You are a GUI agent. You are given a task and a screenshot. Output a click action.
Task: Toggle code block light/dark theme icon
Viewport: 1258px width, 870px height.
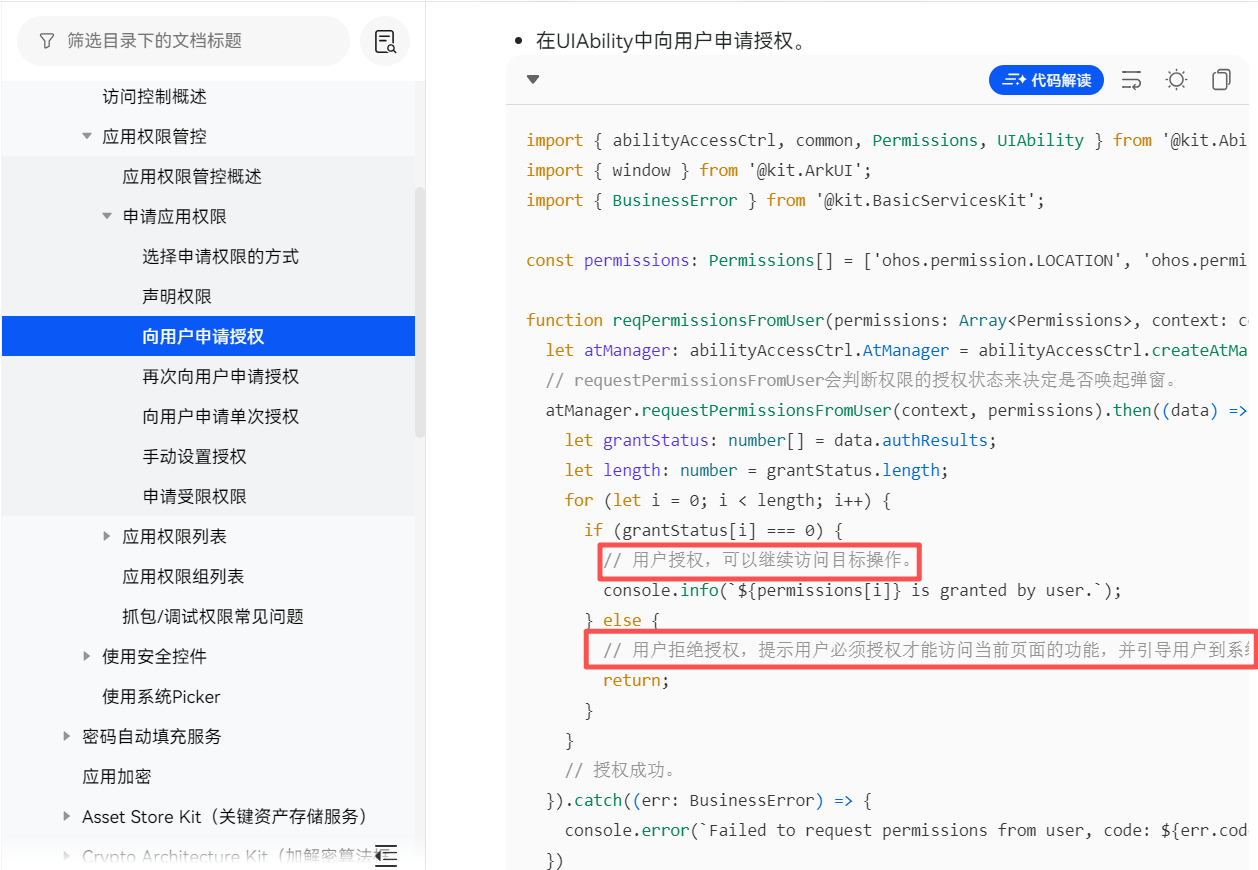tap(1177, 80)
